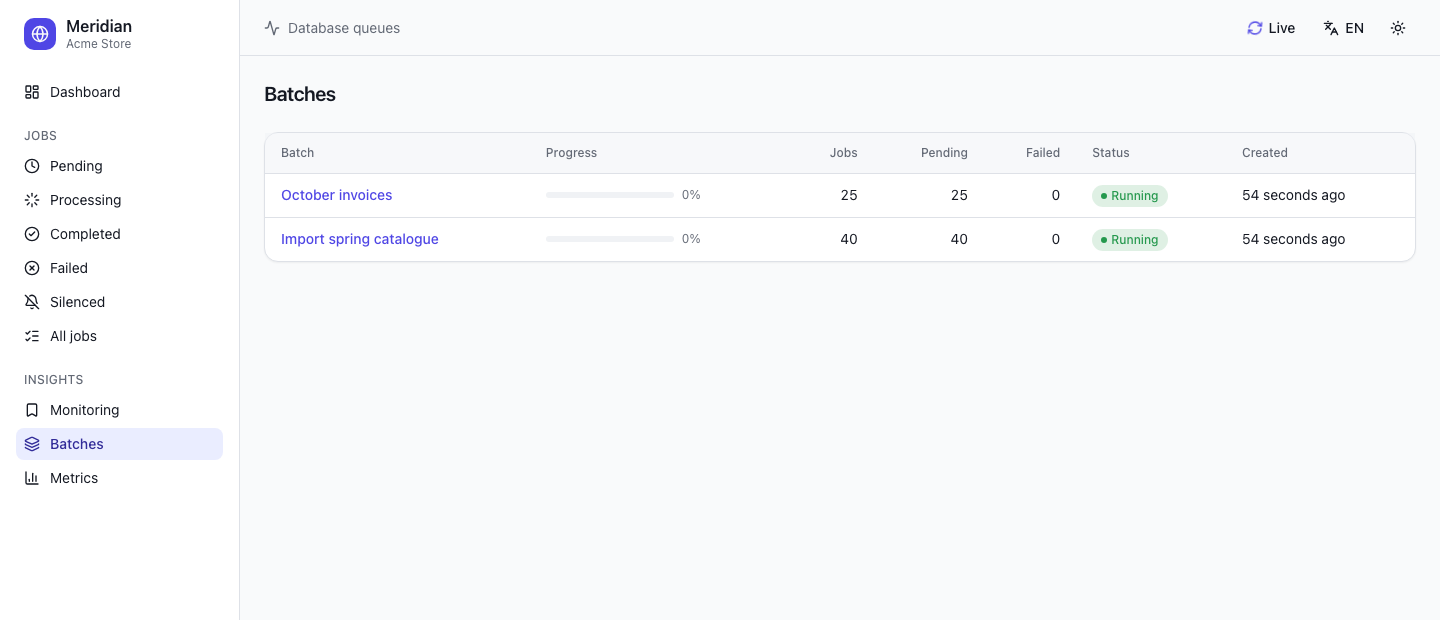
Task: Open the EN language selector
Action: (1343, 28)
